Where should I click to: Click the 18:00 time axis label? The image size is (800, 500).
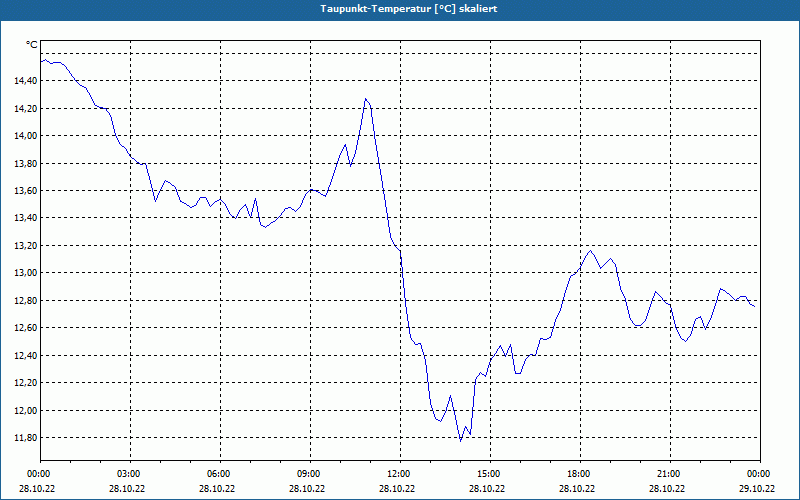580,474
